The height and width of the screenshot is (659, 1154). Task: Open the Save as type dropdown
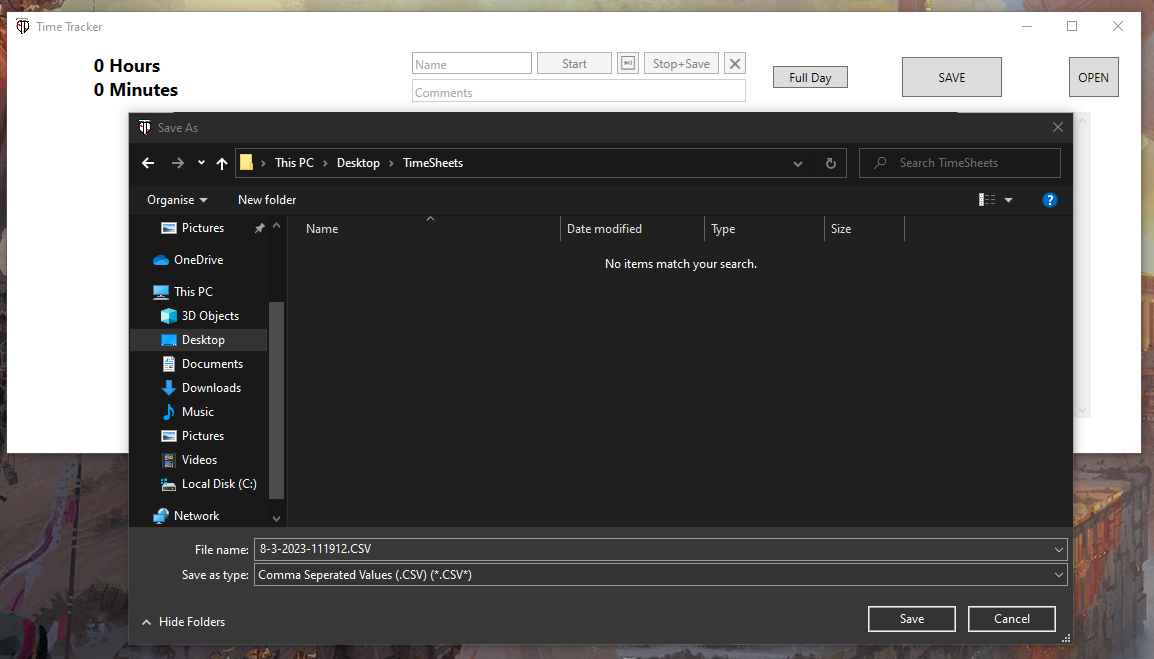click(x=1058, y=575)
